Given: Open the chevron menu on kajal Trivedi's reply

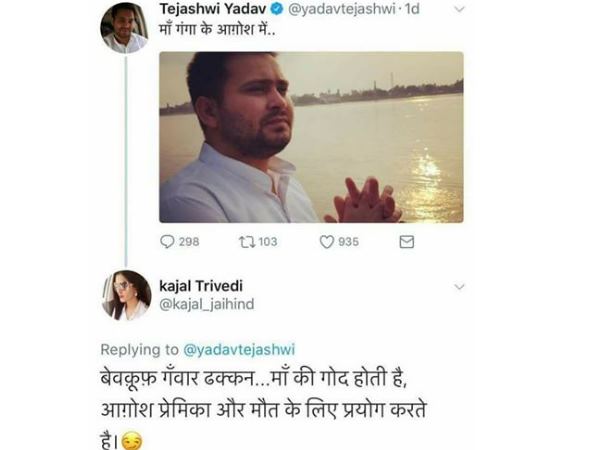Looking at the screenshot, I should [x=459, y=287].
